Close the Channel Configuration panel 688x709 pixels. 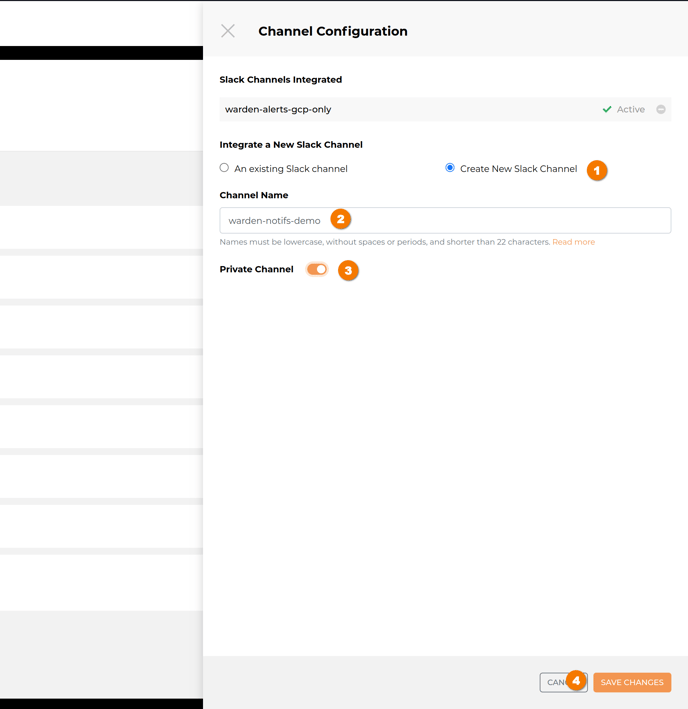pyautogui.click(x=228, y=31)
